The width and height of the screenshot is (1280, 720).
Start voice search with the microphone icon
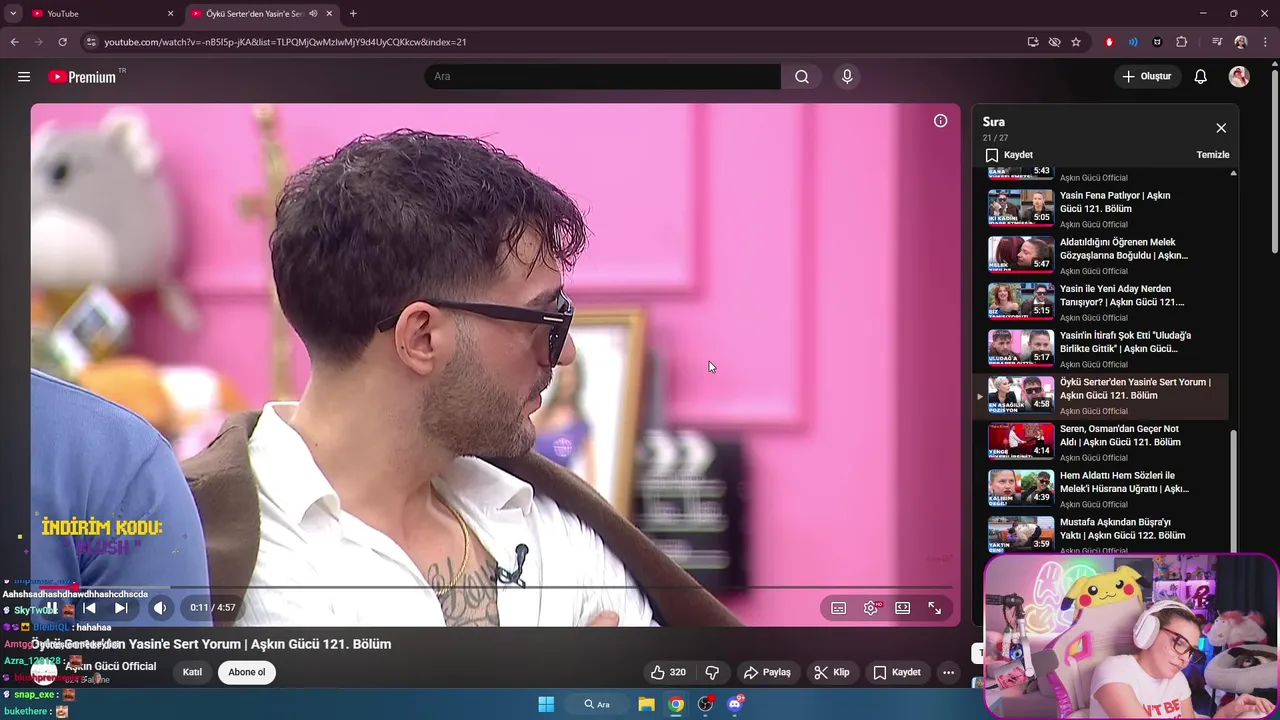coord(847,77)
